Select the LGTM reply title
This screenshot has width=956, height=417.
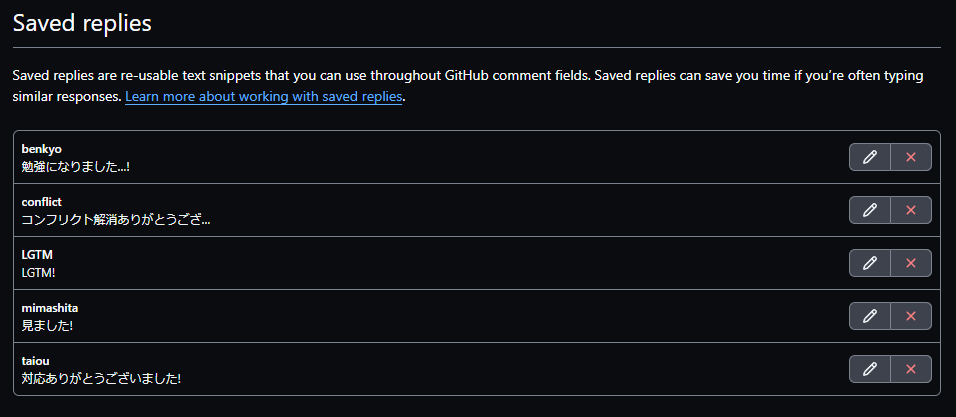[37, 255]
